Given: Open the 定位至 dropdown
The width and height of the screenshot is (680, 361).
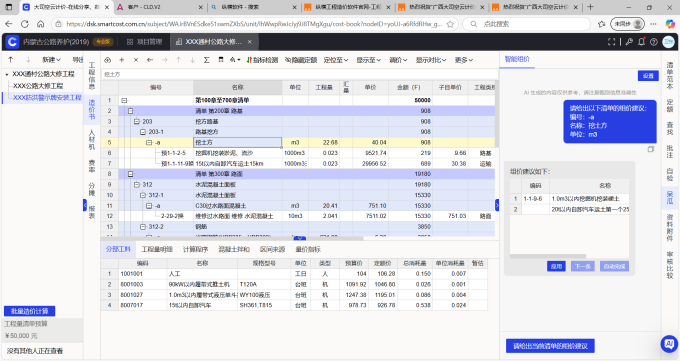Looking at the screenshot, I should tap(336, 60).
